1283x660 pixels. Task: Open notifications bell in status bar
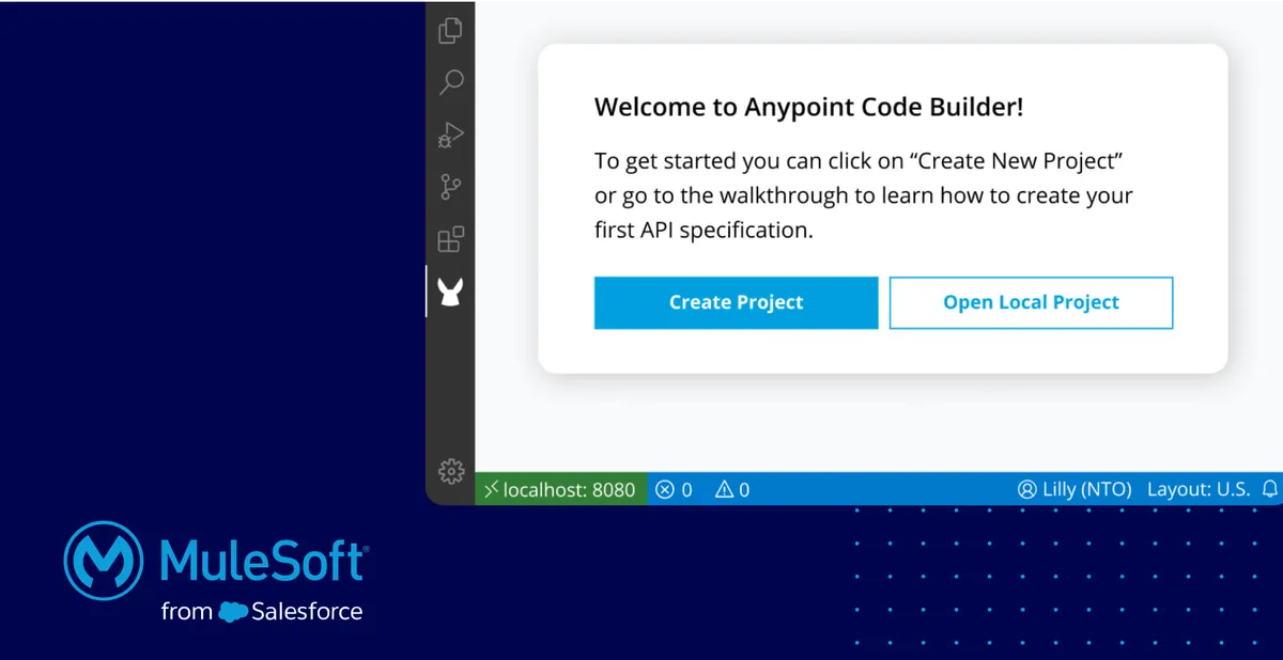1270,489
